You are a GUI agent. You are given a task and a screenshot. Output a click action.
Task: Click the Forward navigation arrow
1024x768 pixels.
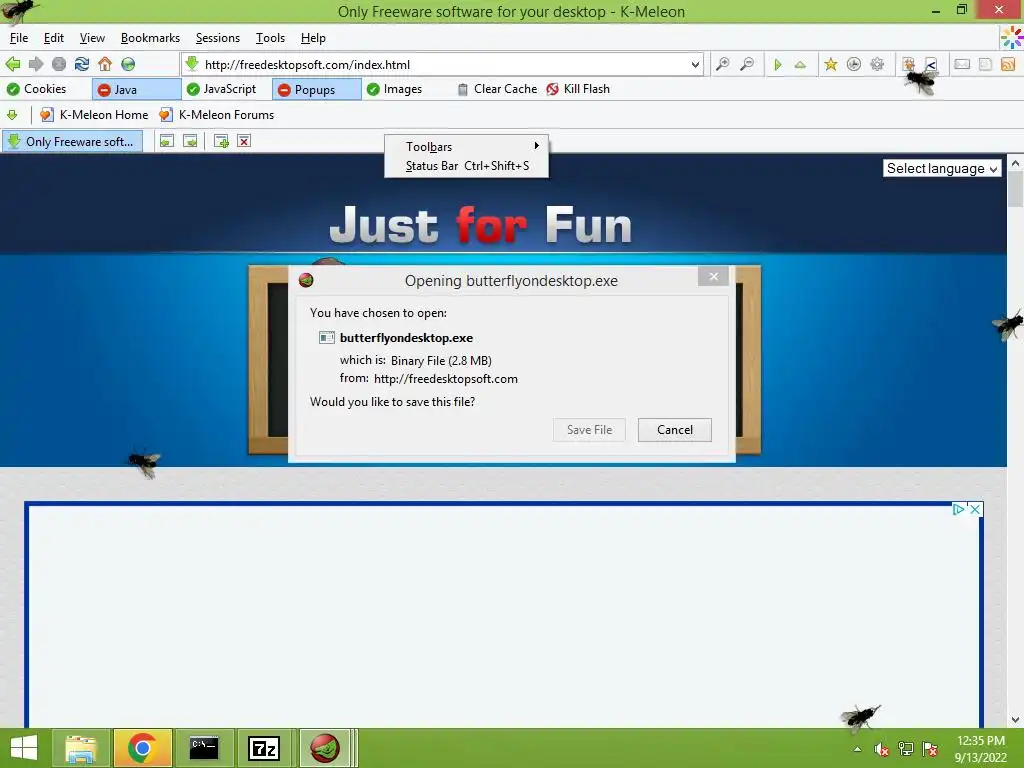coord(36,64)
